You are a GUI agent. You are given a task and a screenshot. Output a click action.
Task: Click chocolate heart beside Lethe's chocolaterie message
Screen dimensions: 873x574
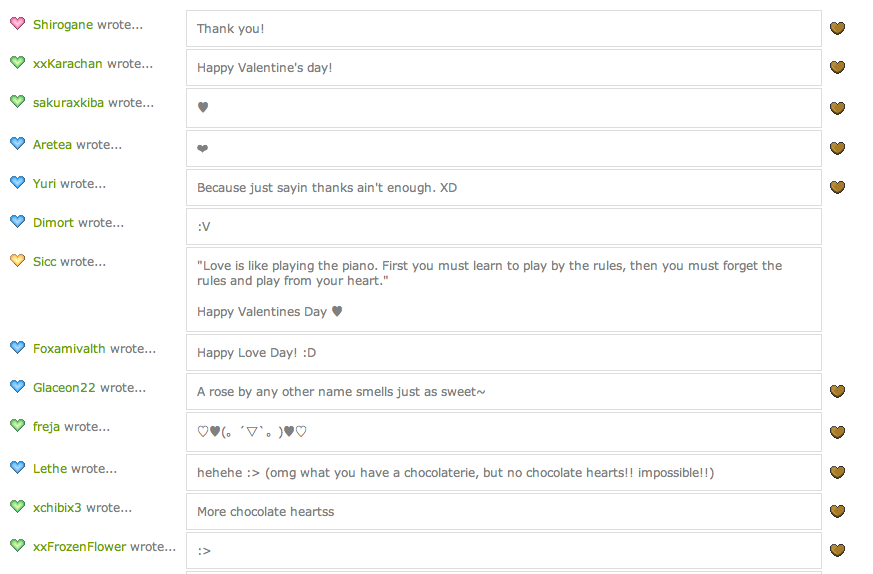tap(838, 472)
